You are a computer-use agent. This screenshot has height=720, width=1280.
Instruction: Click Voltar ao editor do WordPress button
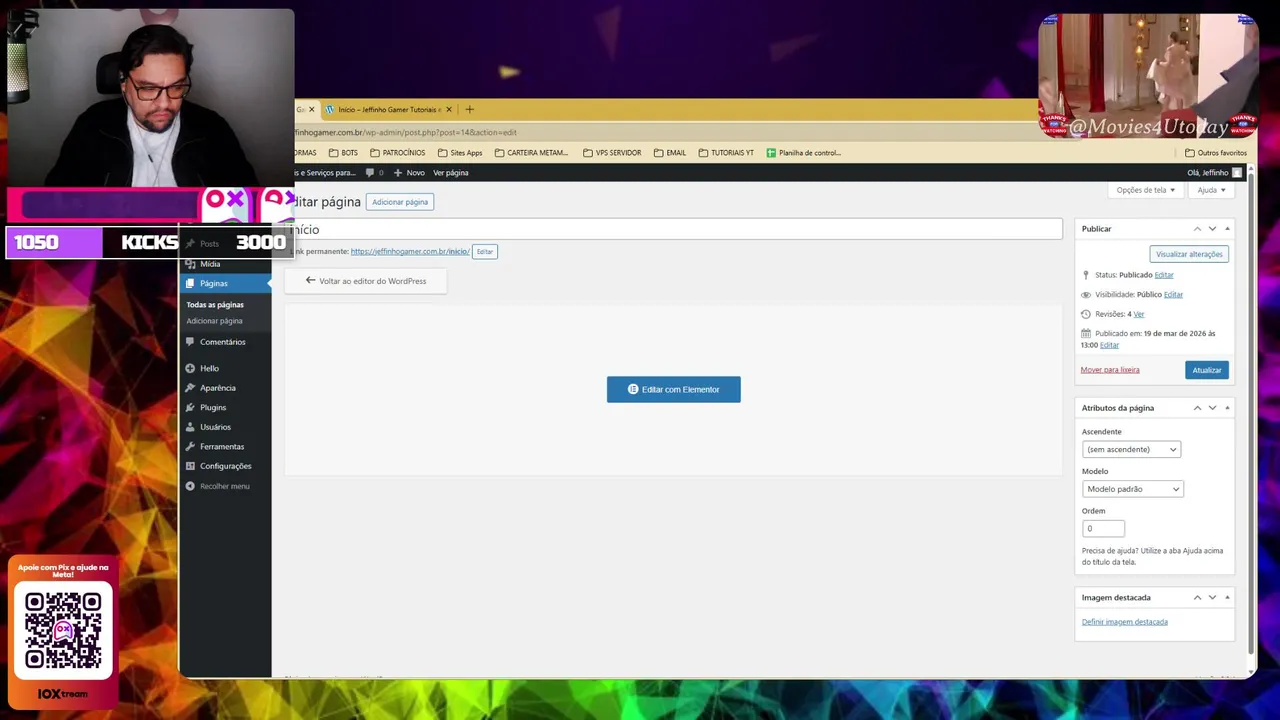[366, 281]
